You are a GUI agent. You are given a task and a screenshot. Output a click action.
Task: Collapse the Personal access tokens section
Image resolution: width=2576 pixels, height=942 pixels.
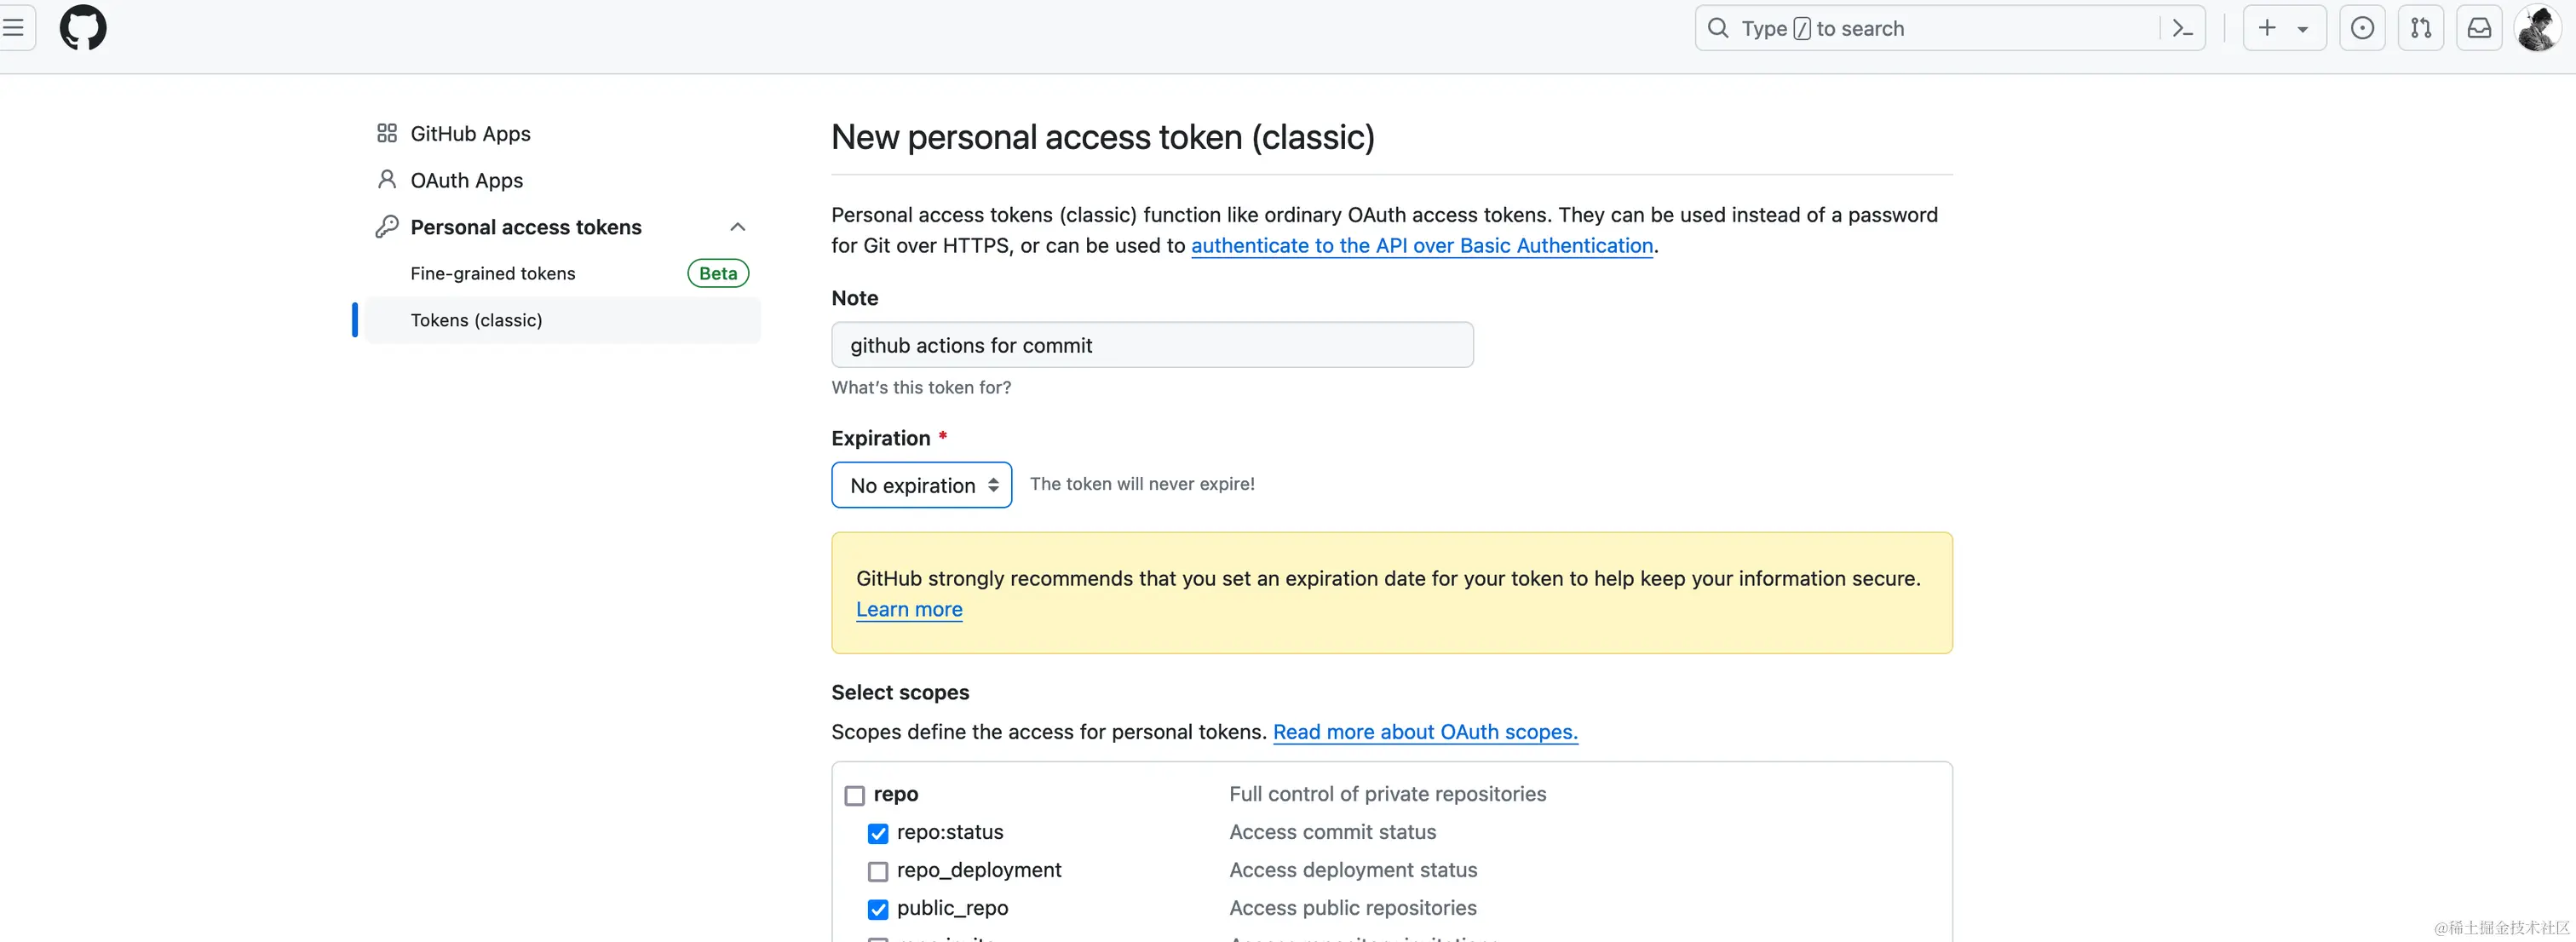738,227
